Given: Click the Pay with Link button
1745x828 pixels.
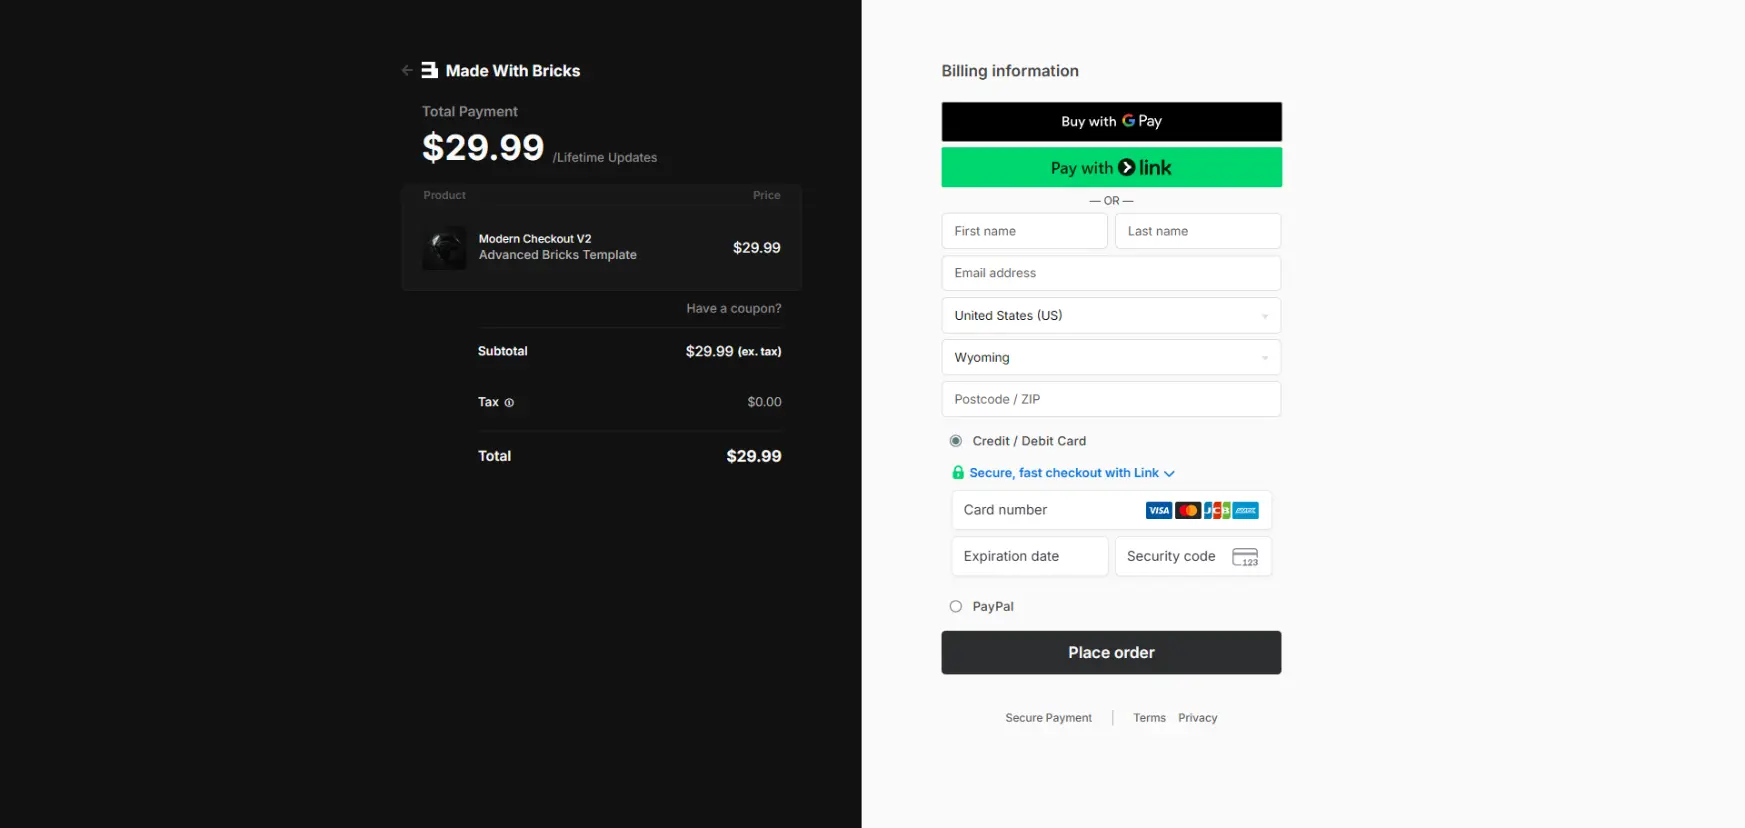Looking at the screenshot, I should tap(1111, 168).
